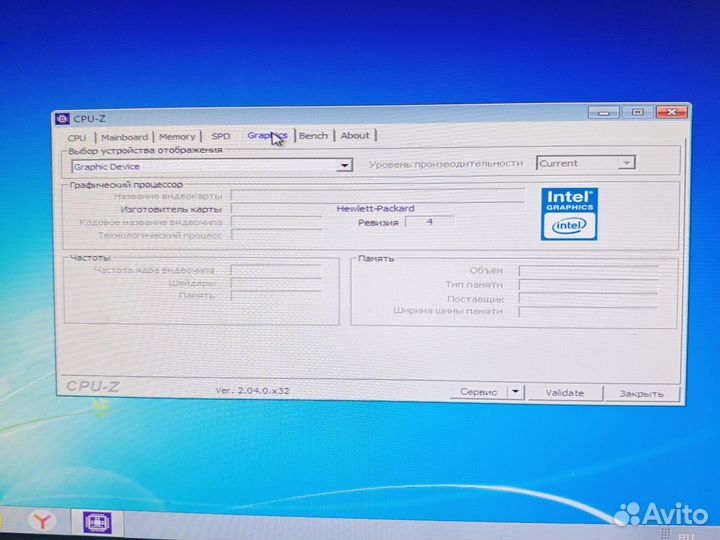Click the Частота ядра видеочипа field
Image resolution: width=720 pixels, height=540 pixels.
(x=276, y=270)
